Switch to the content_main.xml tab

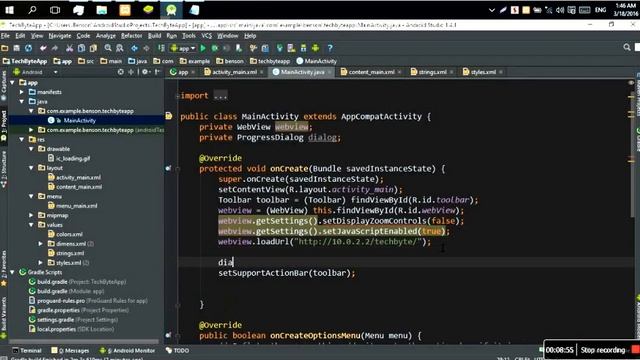(371, 72)
